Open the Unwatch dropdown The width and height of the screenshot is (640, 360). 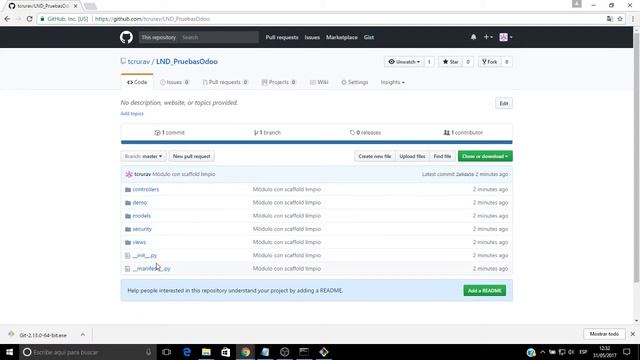pyautogui.click(x=404, y=62)
